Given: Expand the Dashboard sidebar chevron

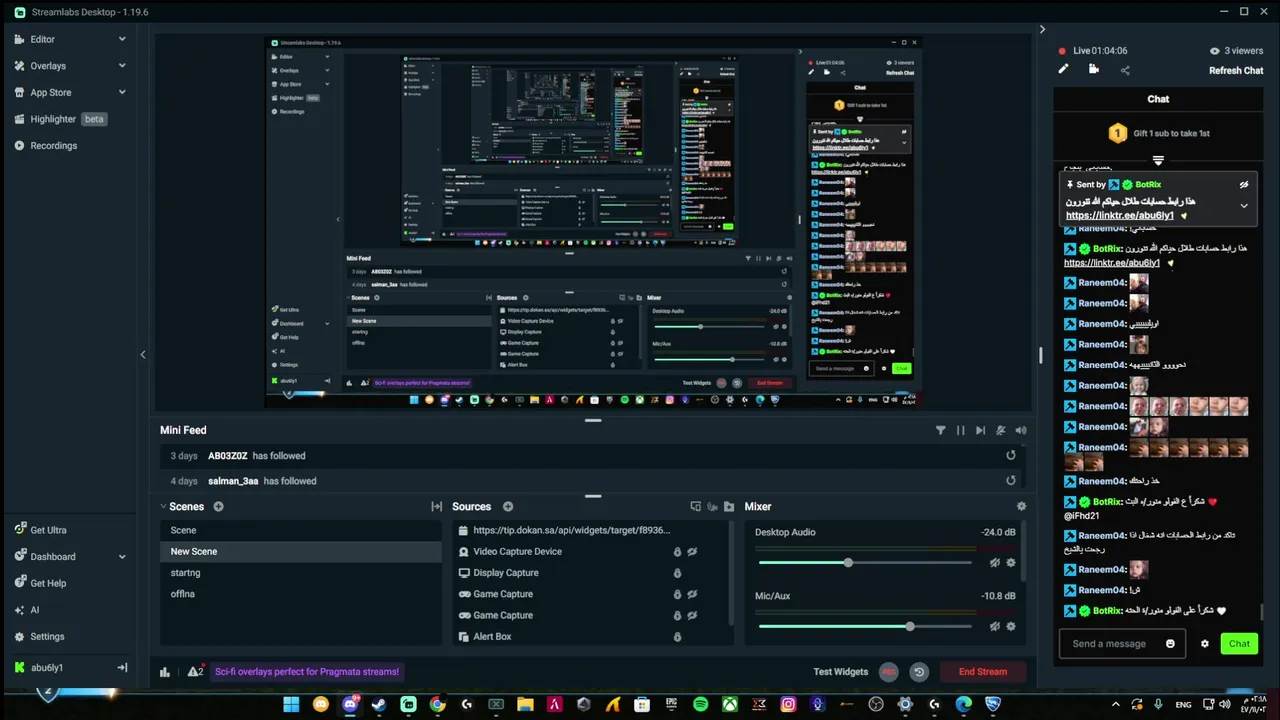Looking at the screenshot, I should point(122,557).
